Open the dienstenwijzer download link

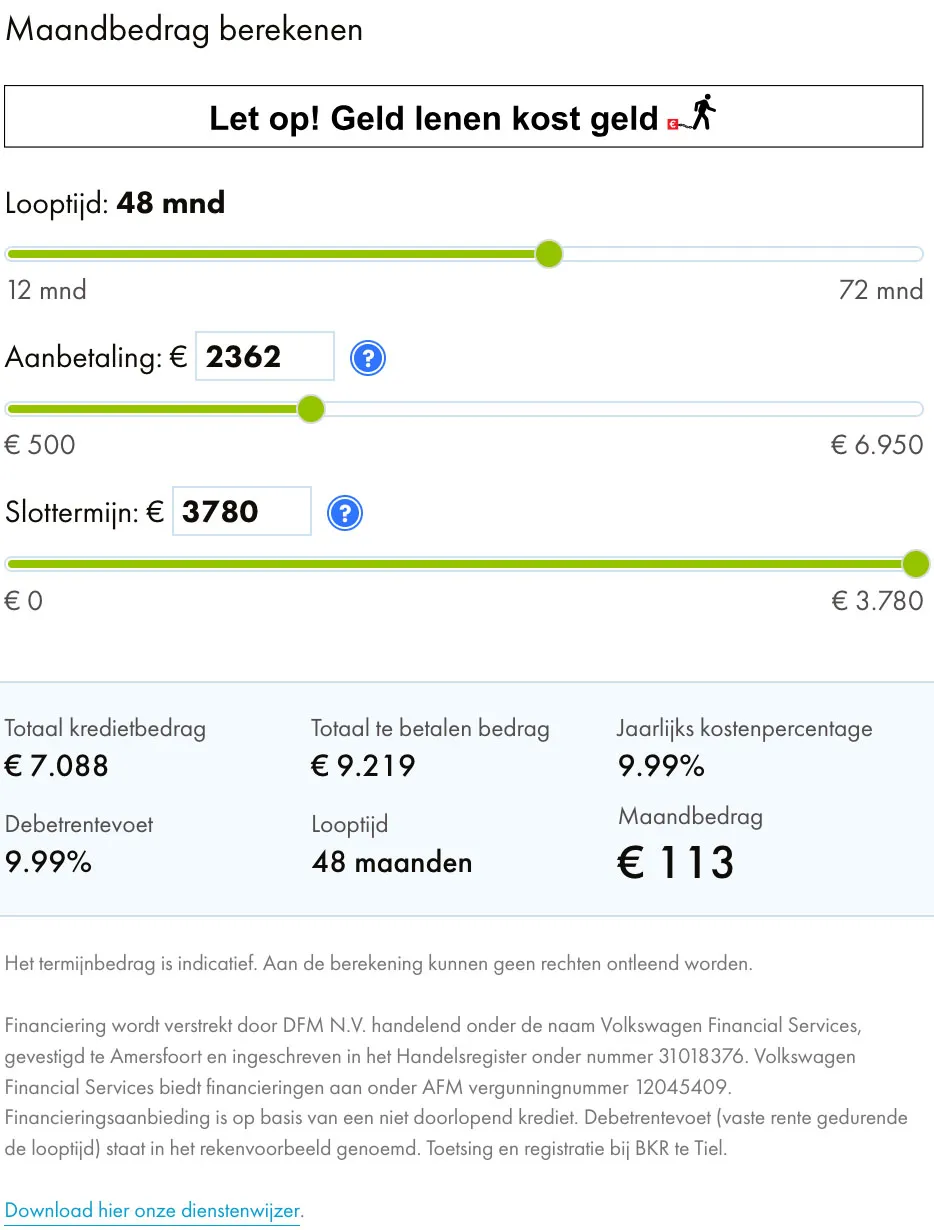tap(152, 1211)
